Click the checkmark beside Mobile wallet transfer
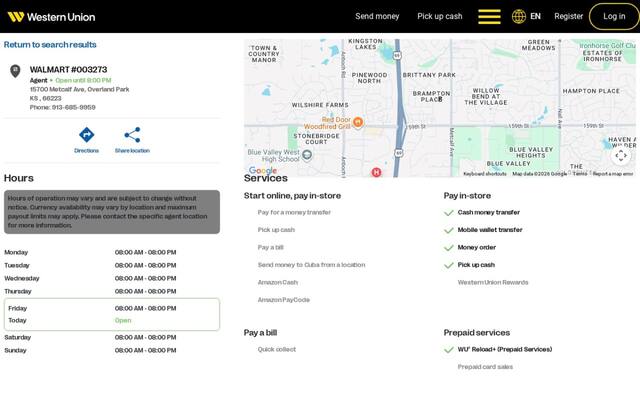The image size is (640, 400). tap(449, 230)
